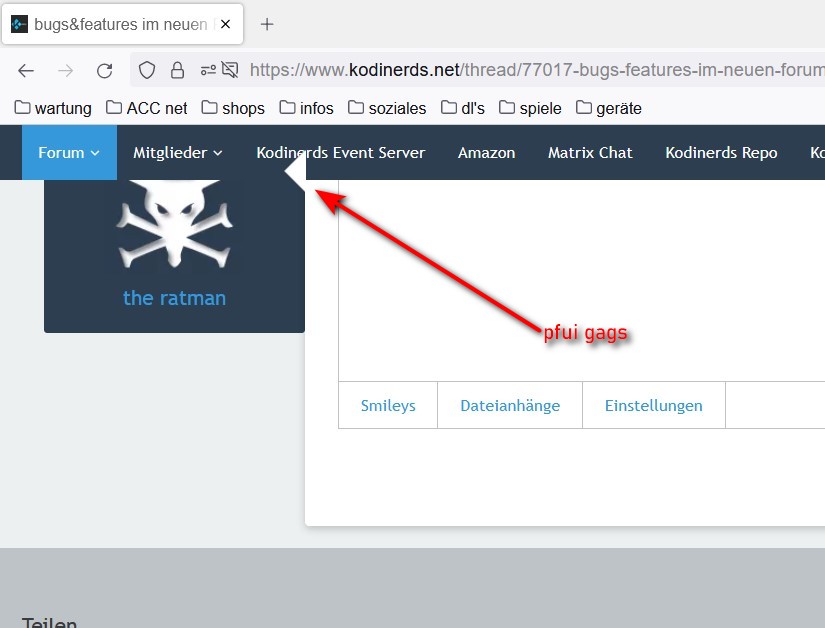Open the Amazon navigation link
Screen dimensions: 825x628
(486, 153)
